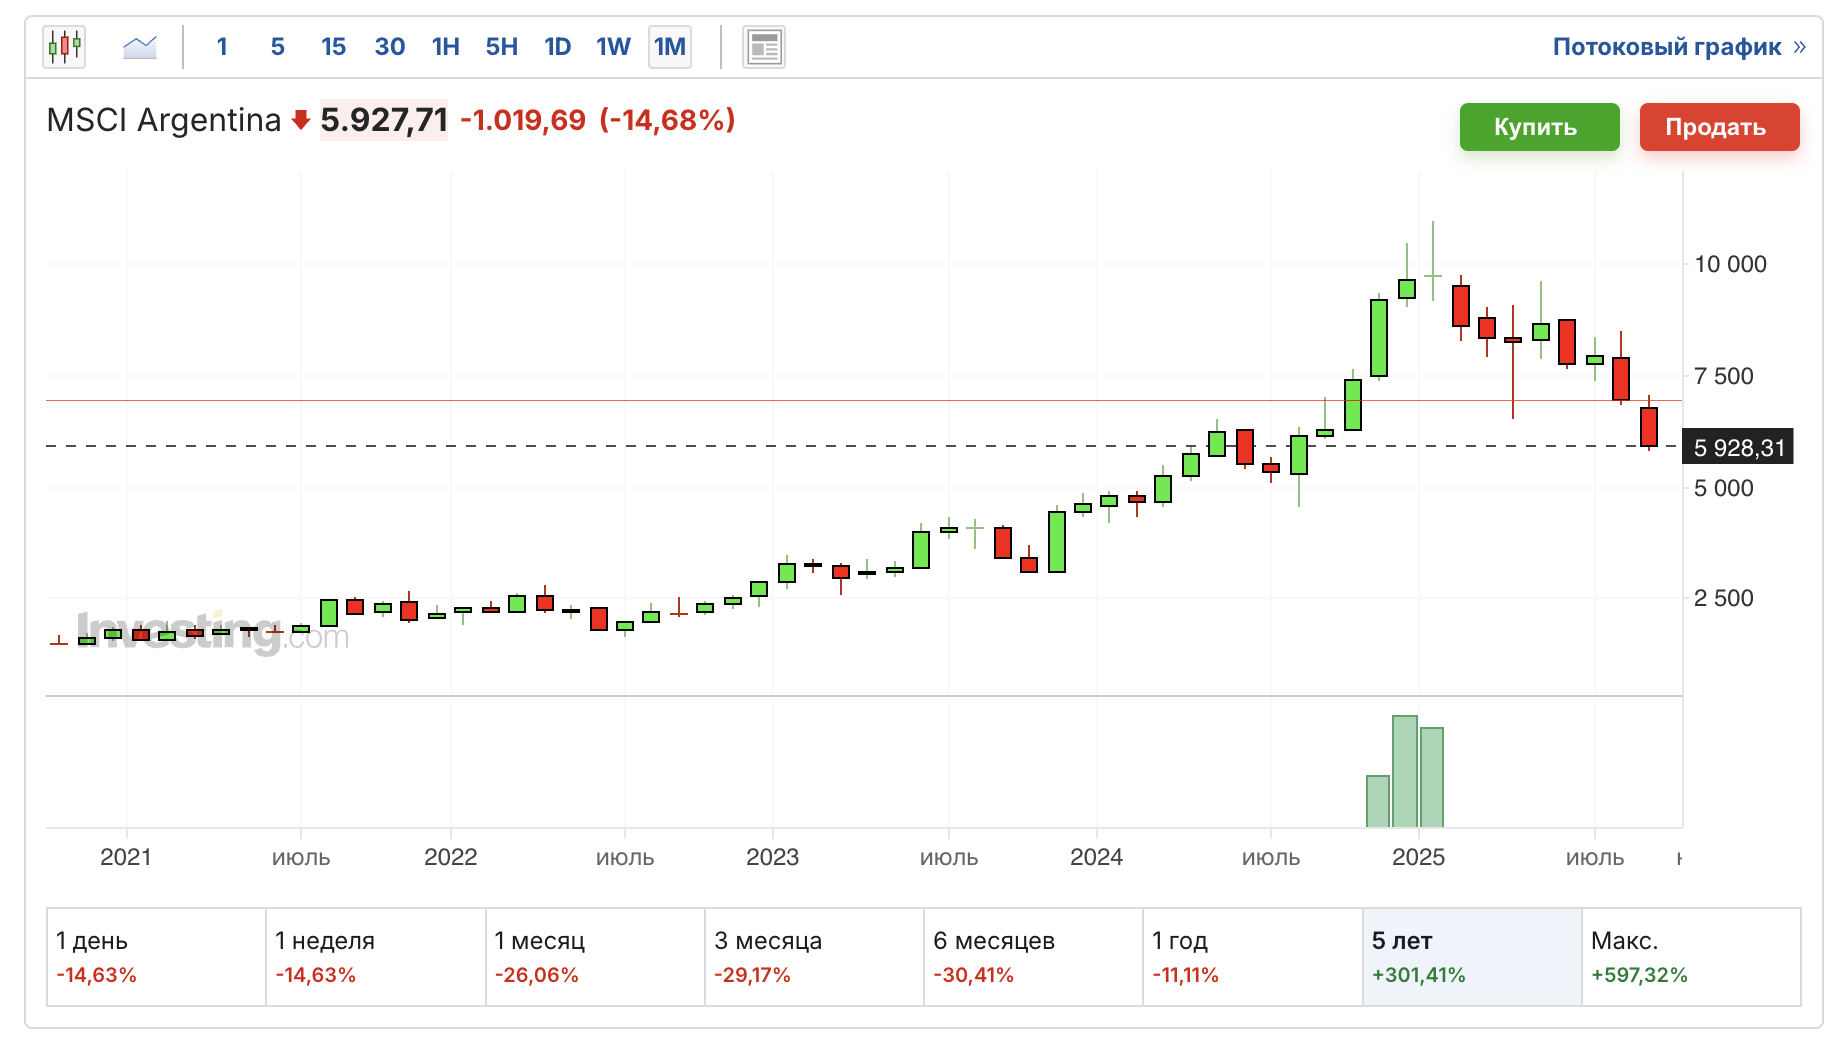
Task: Click the Investing.com watermark
Action: pos(214,632)
